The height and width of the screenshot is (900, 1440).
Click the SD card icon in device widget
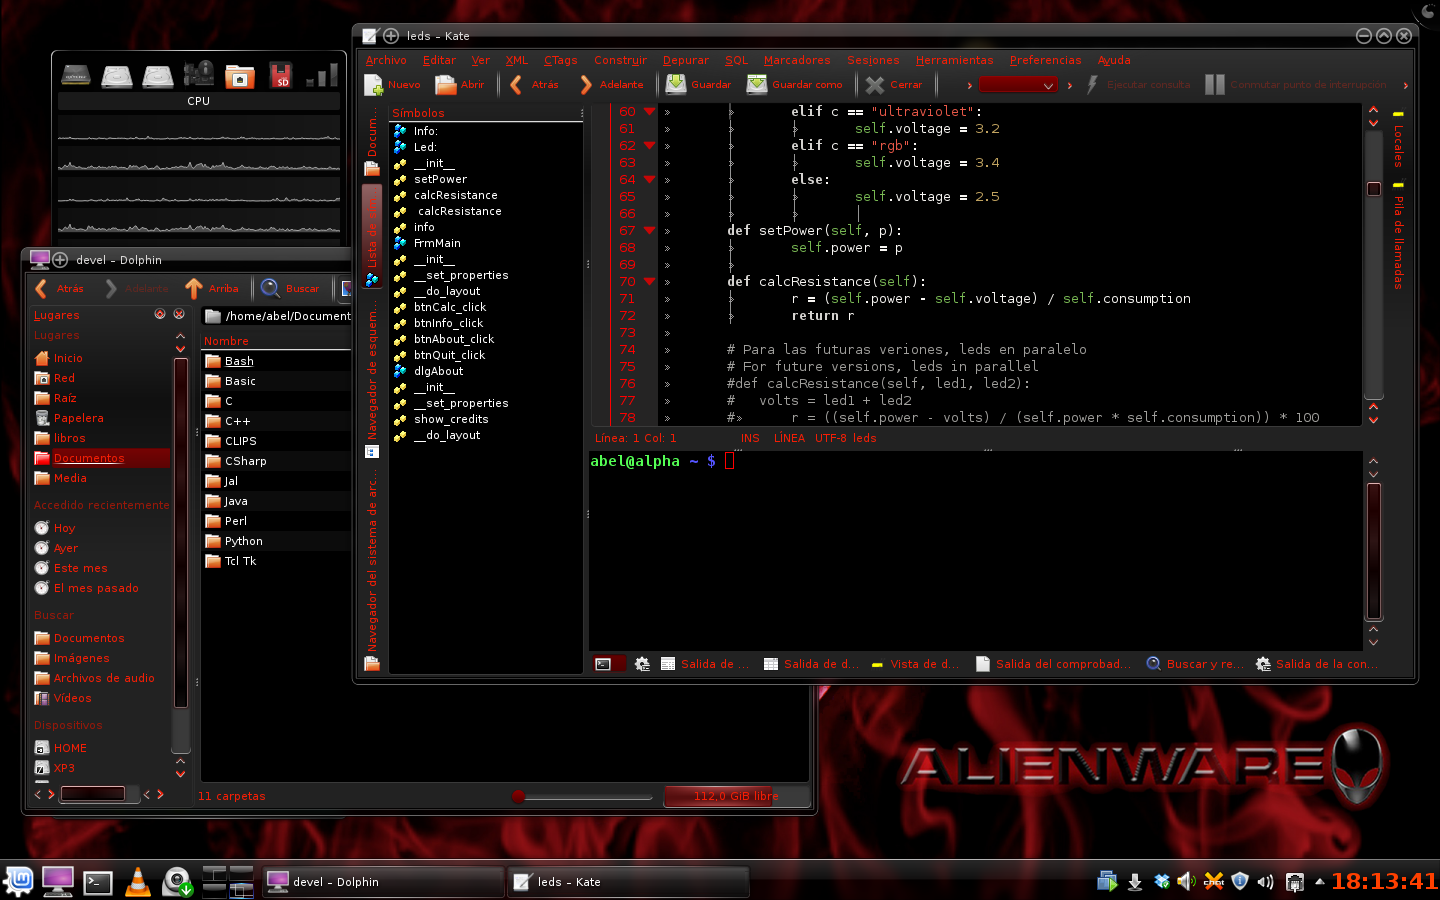click(x=281, y=75)
